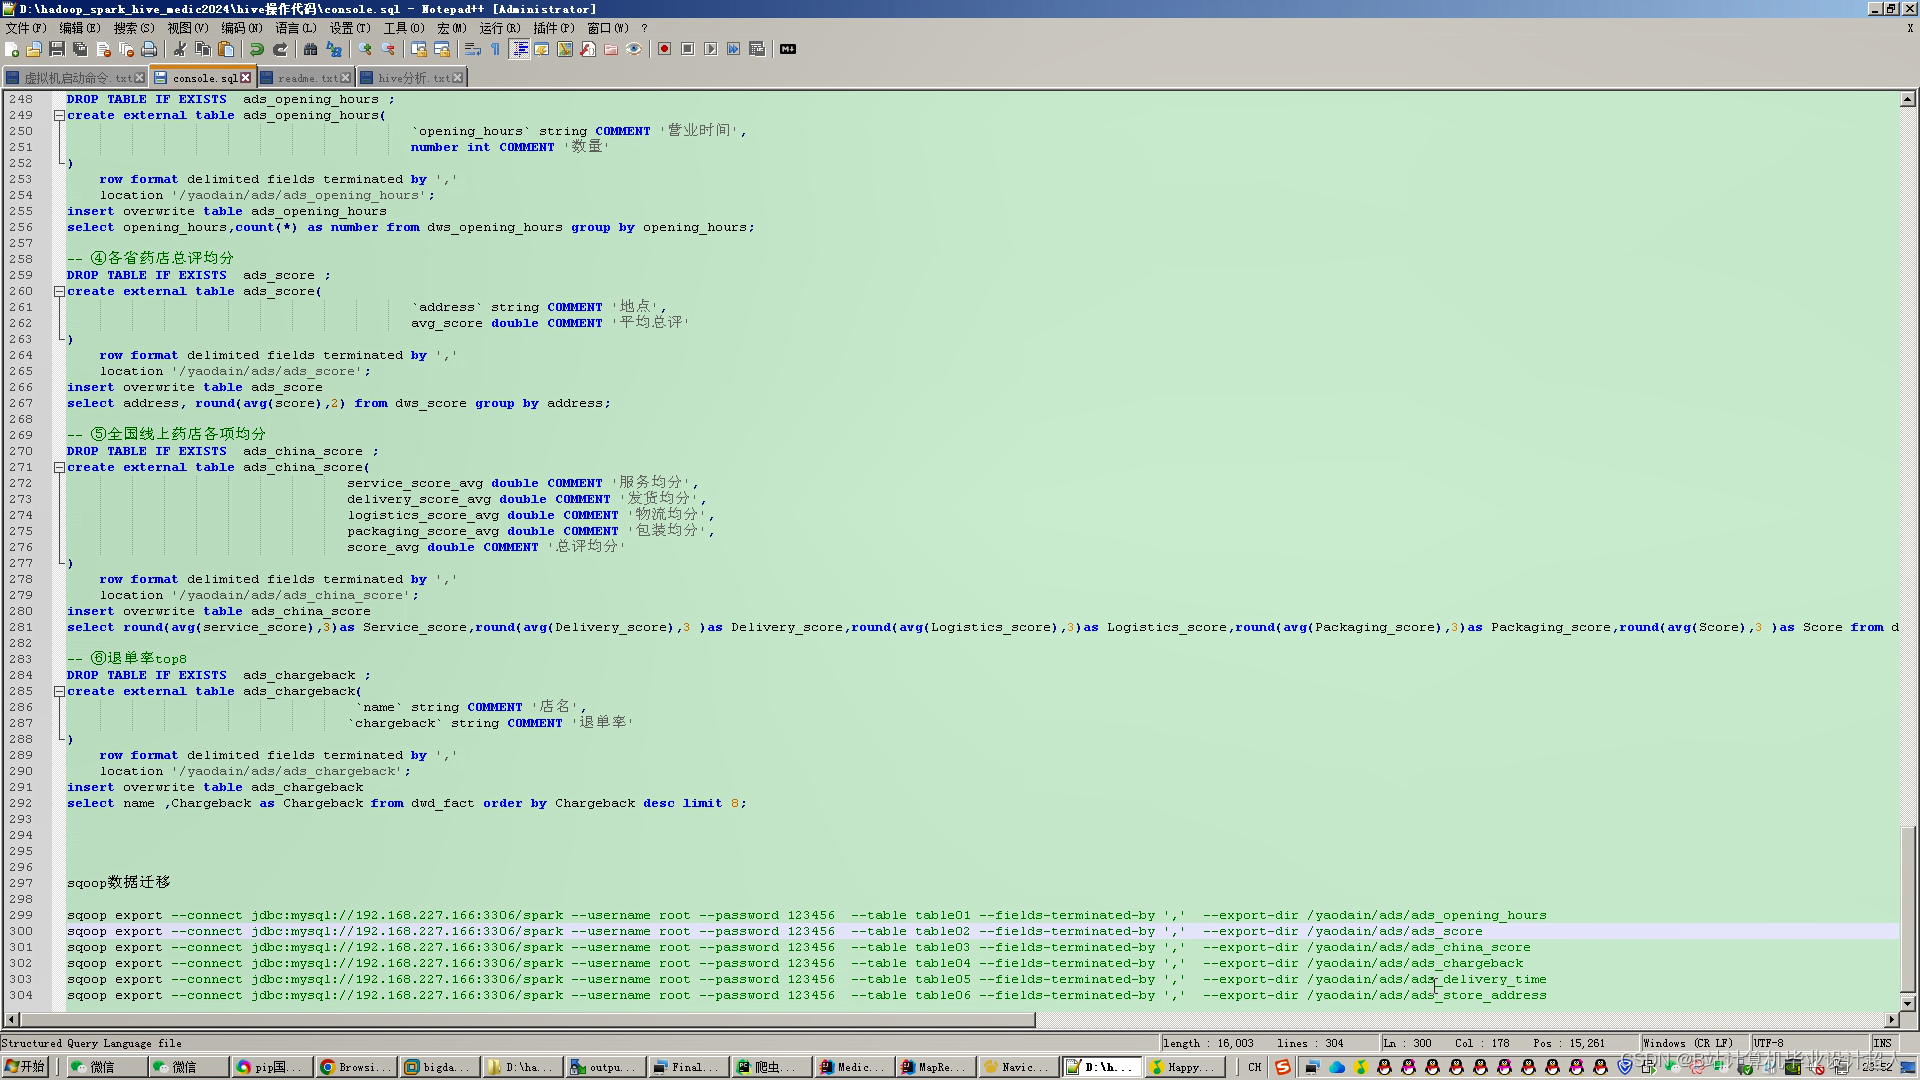This screenshot has height=1080, width=1920.
Task: Toggle the indent guide toolbar button
Action: (x=519, y=49)
